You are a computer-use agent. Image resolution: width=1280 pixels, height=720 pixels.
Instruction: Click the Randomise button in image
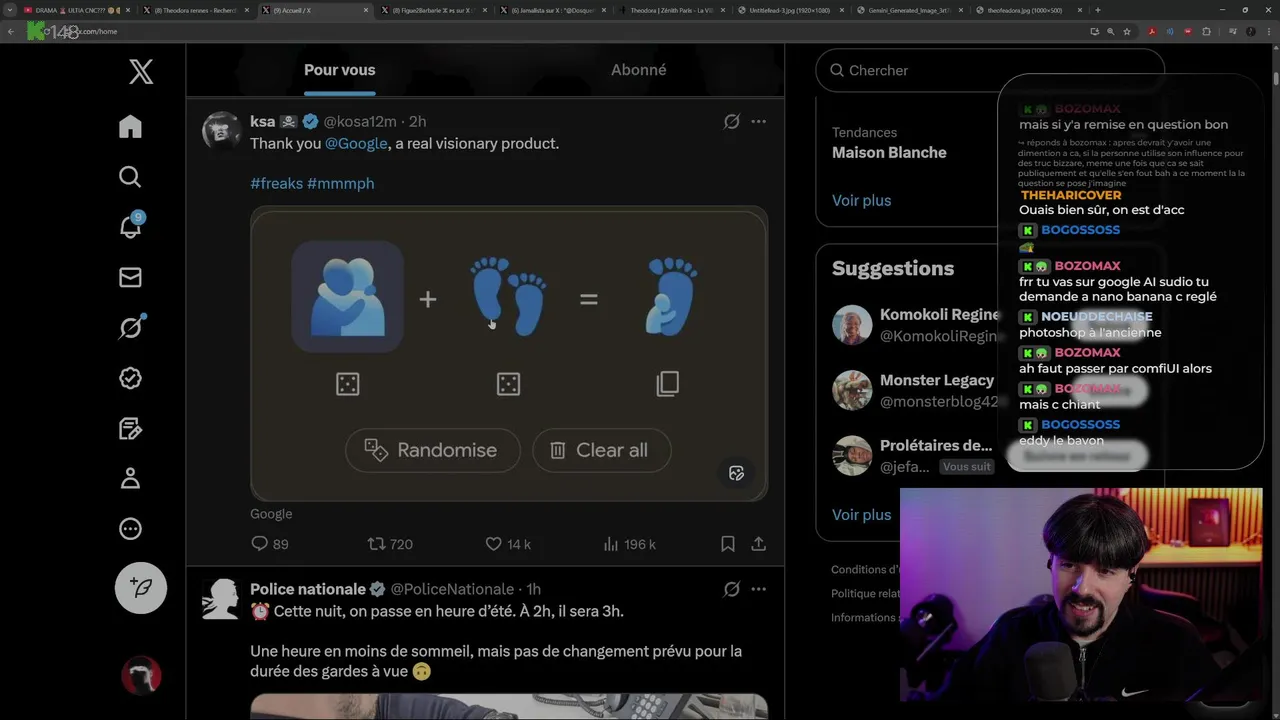click(433, 450)
